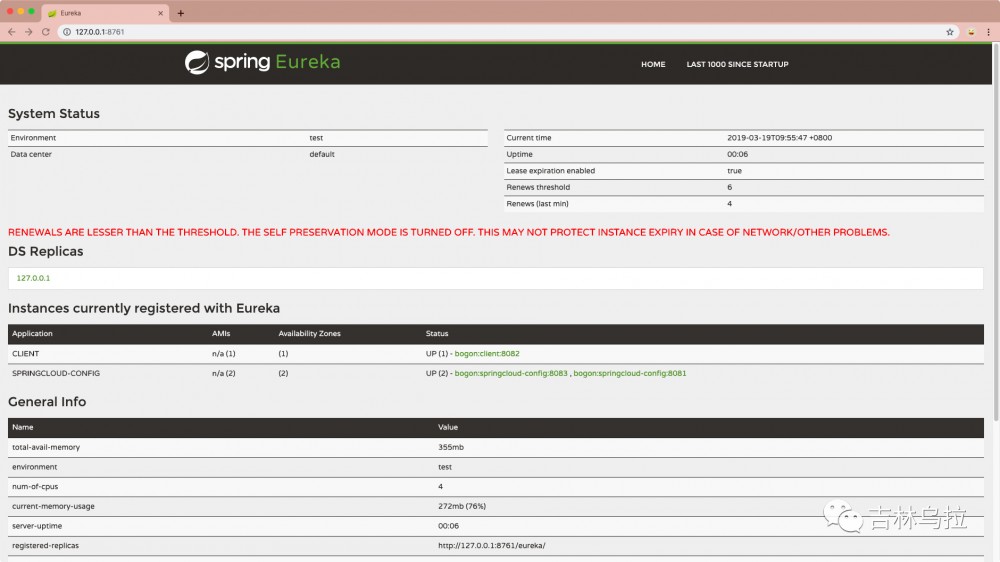1000x562 pixels.
Task: Open the 127.0.0.1 DS replica link
Action: 33,278
